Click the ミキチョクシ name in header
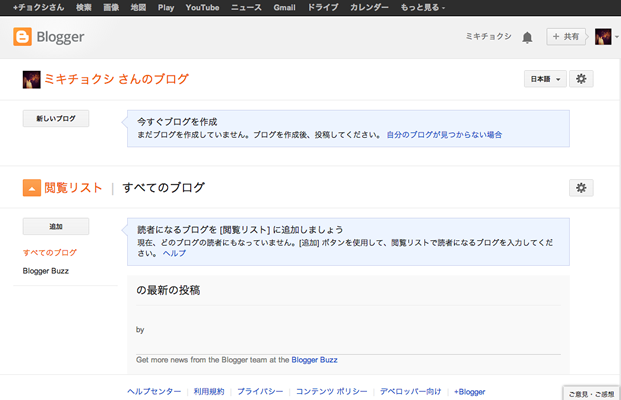This screenshot has height=400, width=621. click(488, 36)
